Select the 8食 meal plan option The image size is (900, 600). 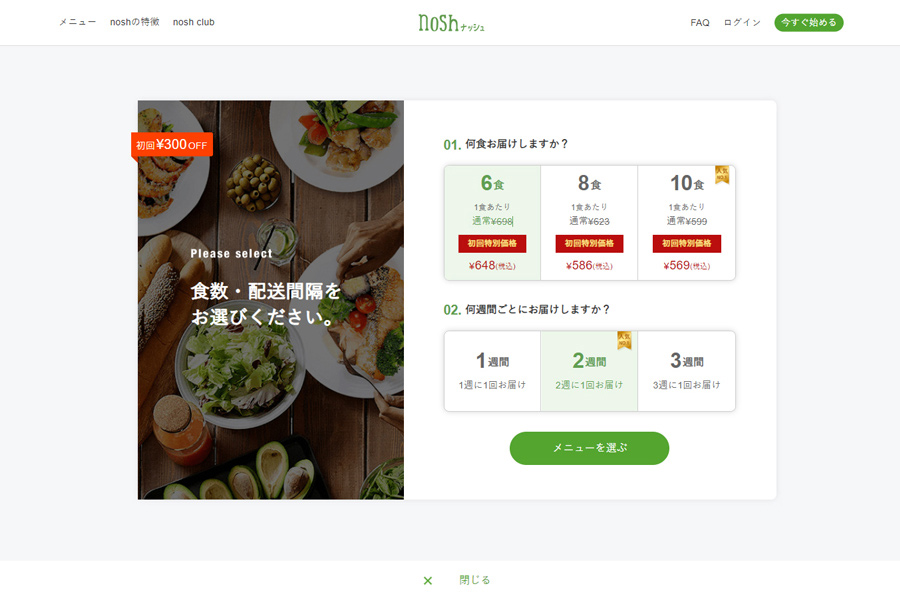[589, 223]
